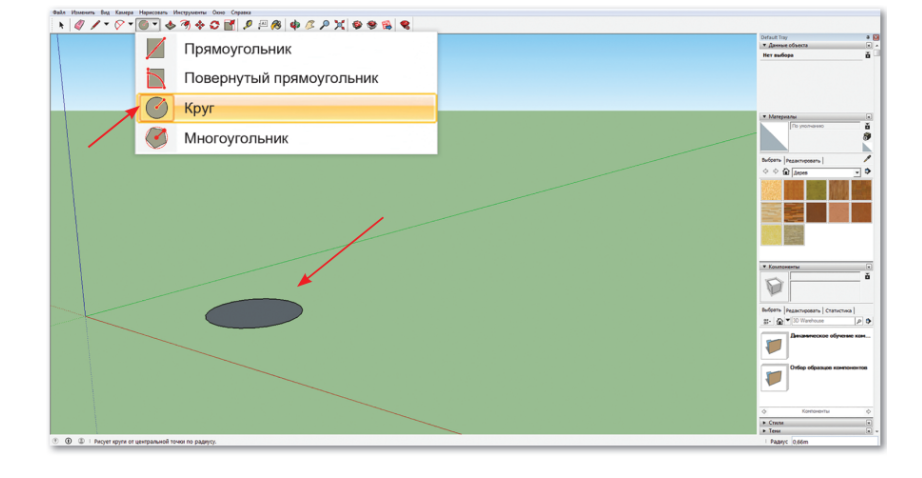922x478 pixels.
Task: Select the salmon pink wood swatch
Action: click(x=839, y=212)
